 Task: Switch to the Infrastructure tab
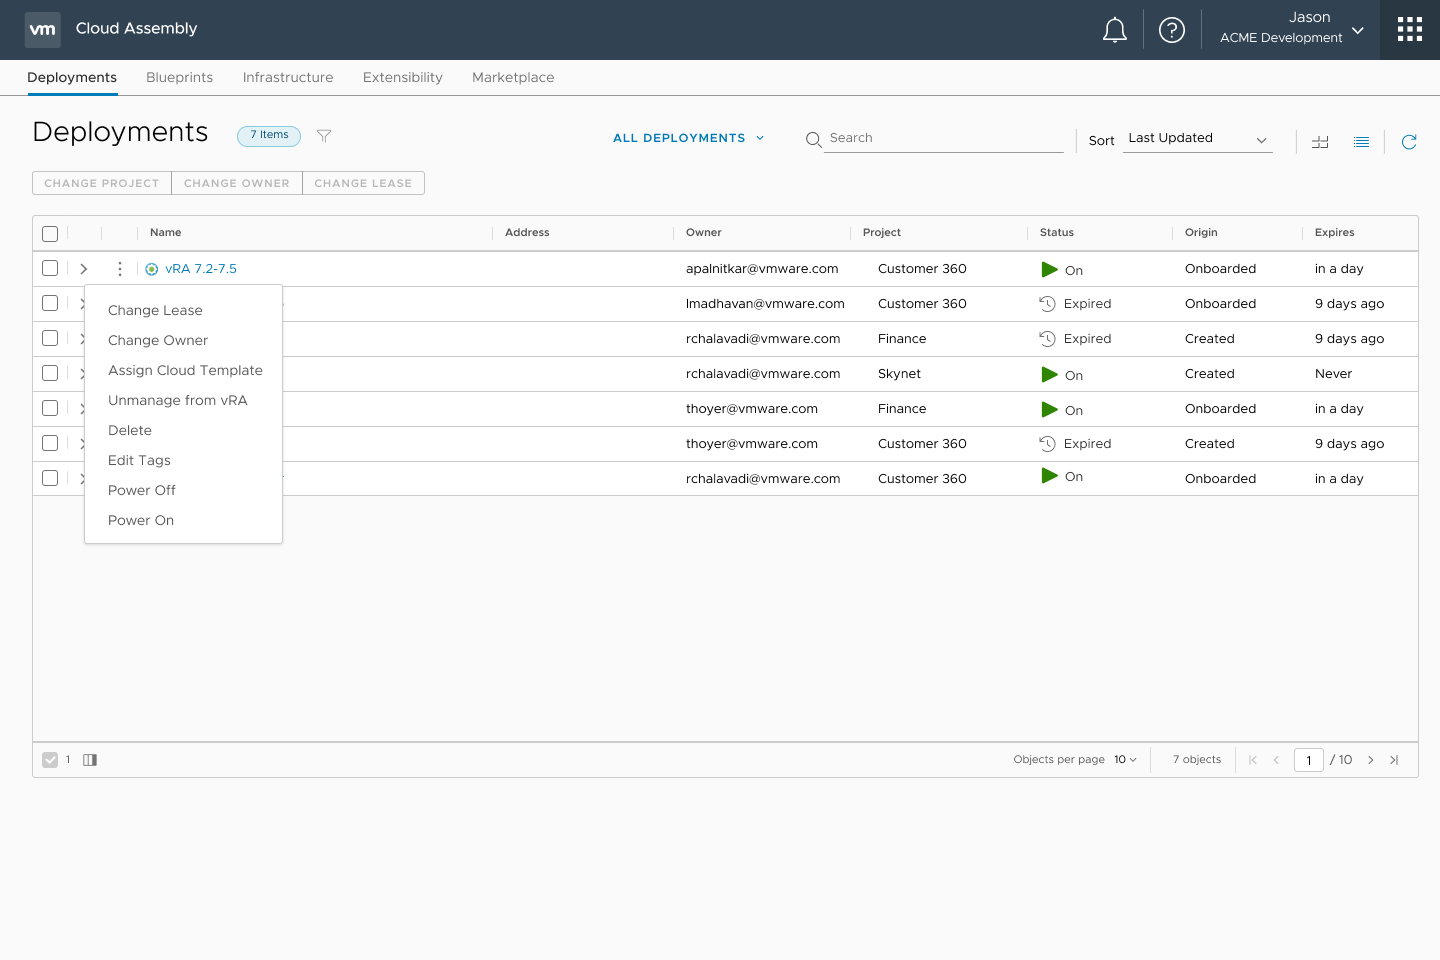[288, 77]
